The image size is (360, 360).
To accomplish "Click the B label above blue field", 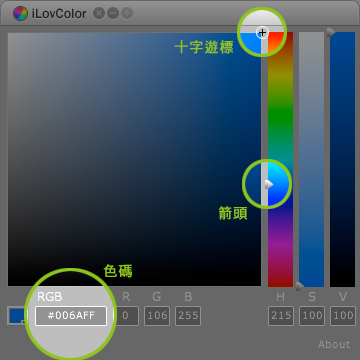I will click(188, 297).
